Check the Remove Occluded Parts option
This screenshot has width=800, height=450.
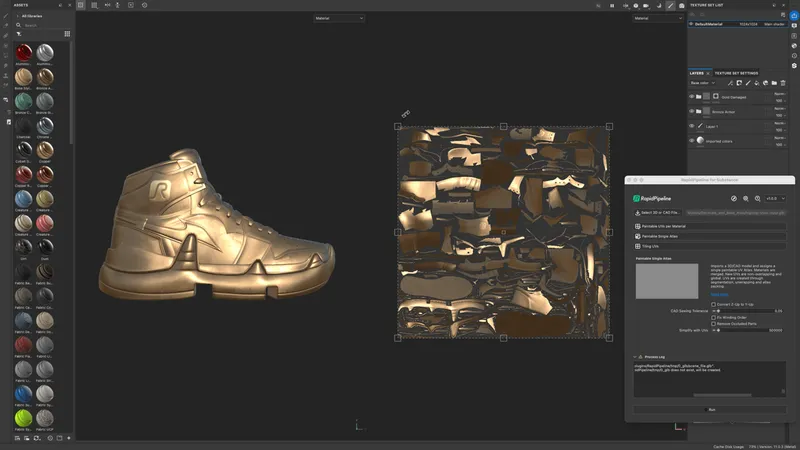click(x=714, y=324)
